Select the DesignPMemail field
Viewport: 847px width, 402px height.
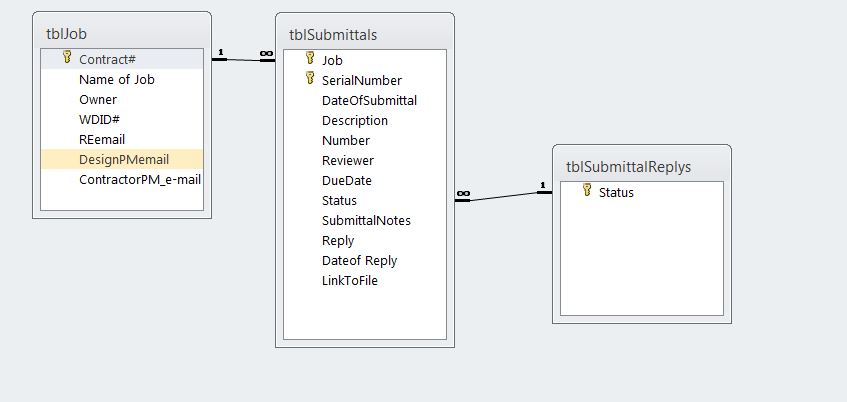point(123,159)
